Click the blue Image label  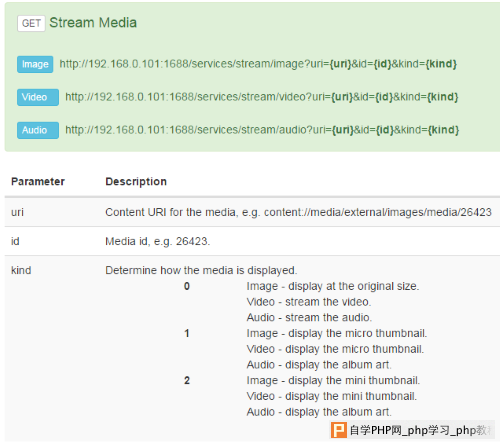35,64
